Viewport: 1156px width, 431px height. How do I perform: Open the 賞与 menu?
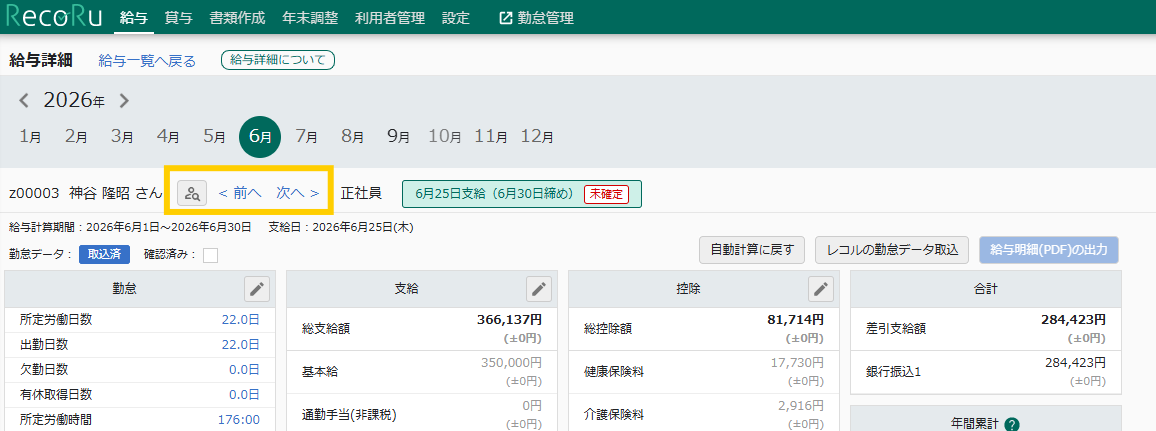pyautogui.click(x=178, y=18)
